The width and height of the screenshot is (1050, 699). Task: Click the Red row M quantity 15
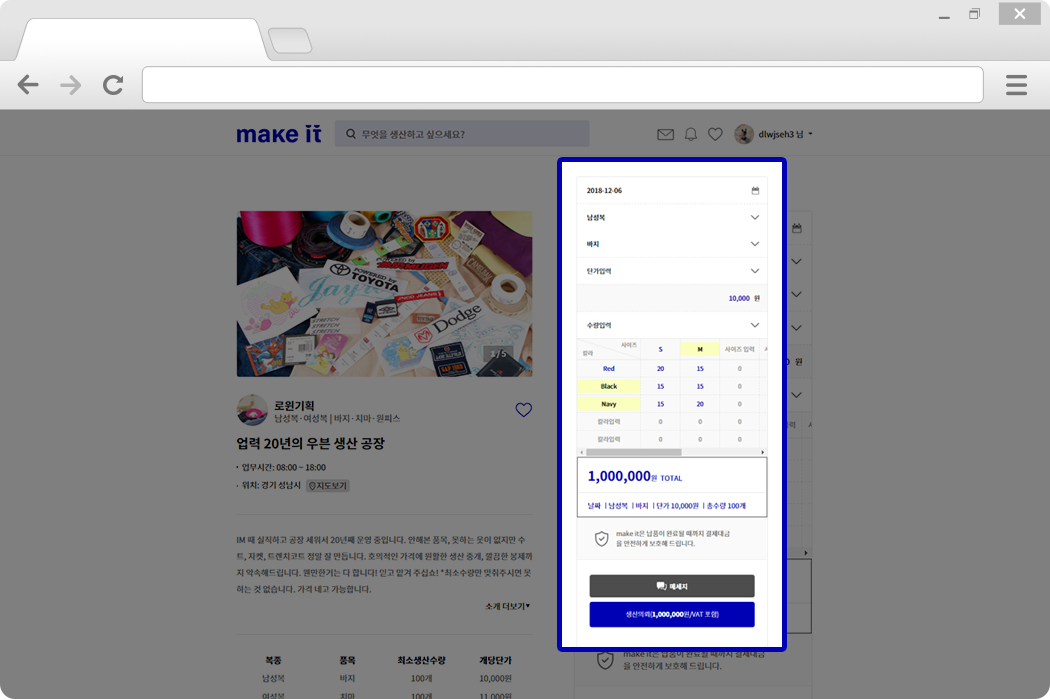700,369
